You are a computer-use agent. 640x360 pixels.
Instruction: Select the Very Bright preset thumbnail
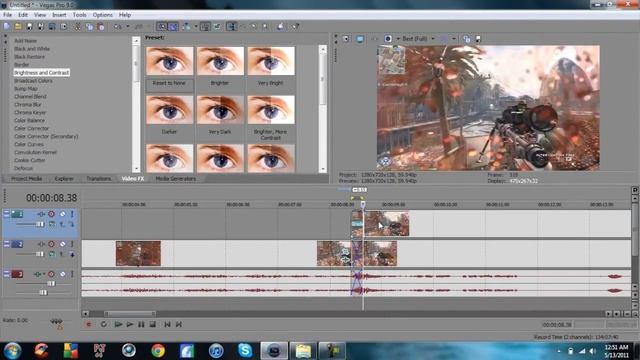271,61
